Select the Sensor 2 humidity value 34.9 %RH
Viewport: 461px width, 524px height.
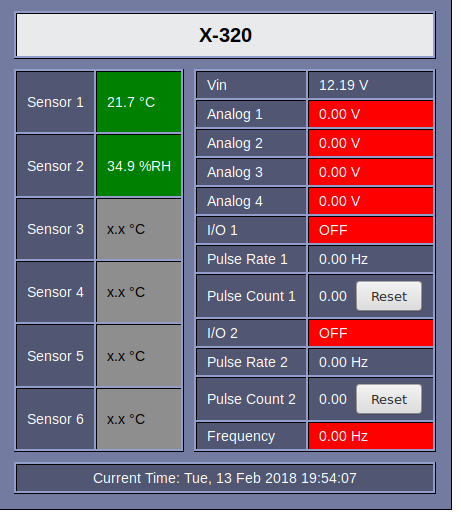pos(139,166)
